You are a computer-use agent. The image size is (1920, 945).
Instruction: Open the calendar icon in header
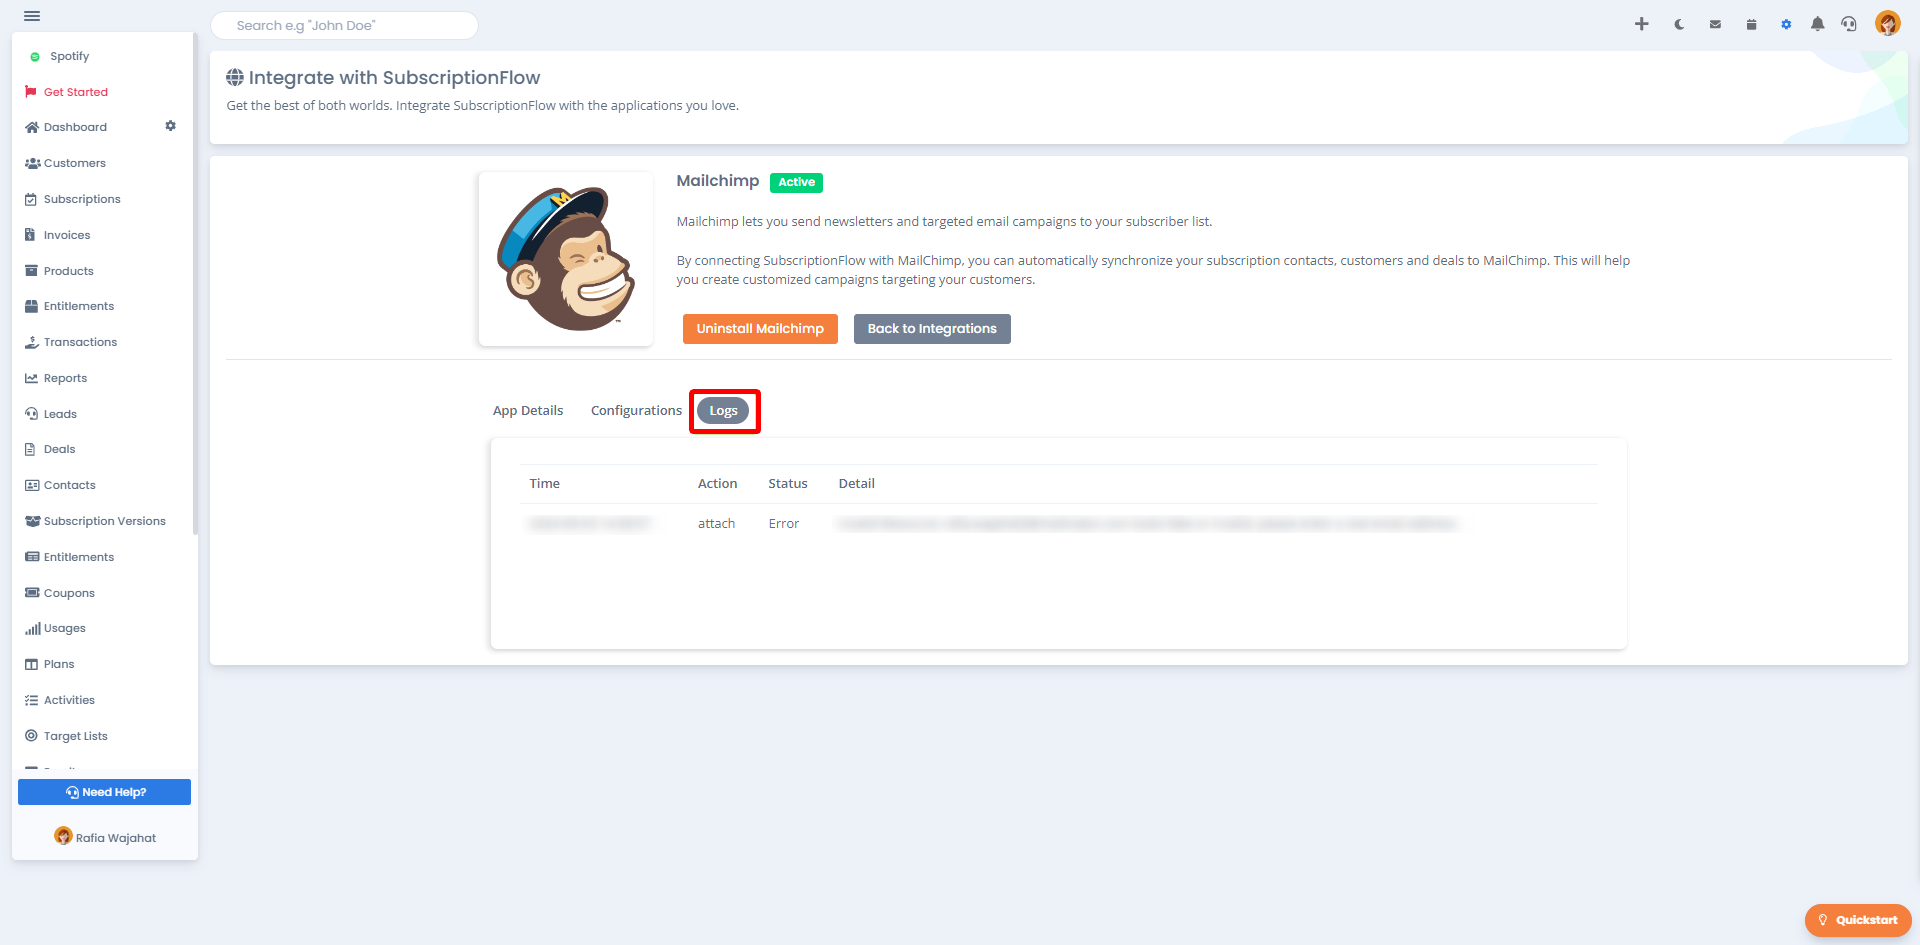tap(1751, 24)
